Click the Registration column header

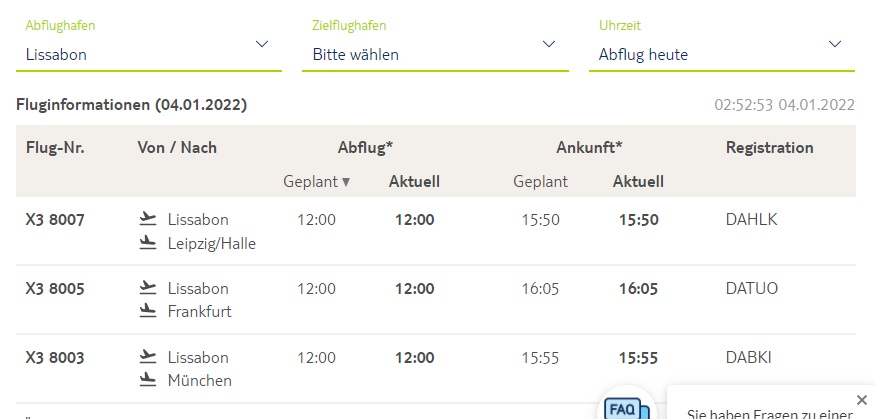coord(769,147)
